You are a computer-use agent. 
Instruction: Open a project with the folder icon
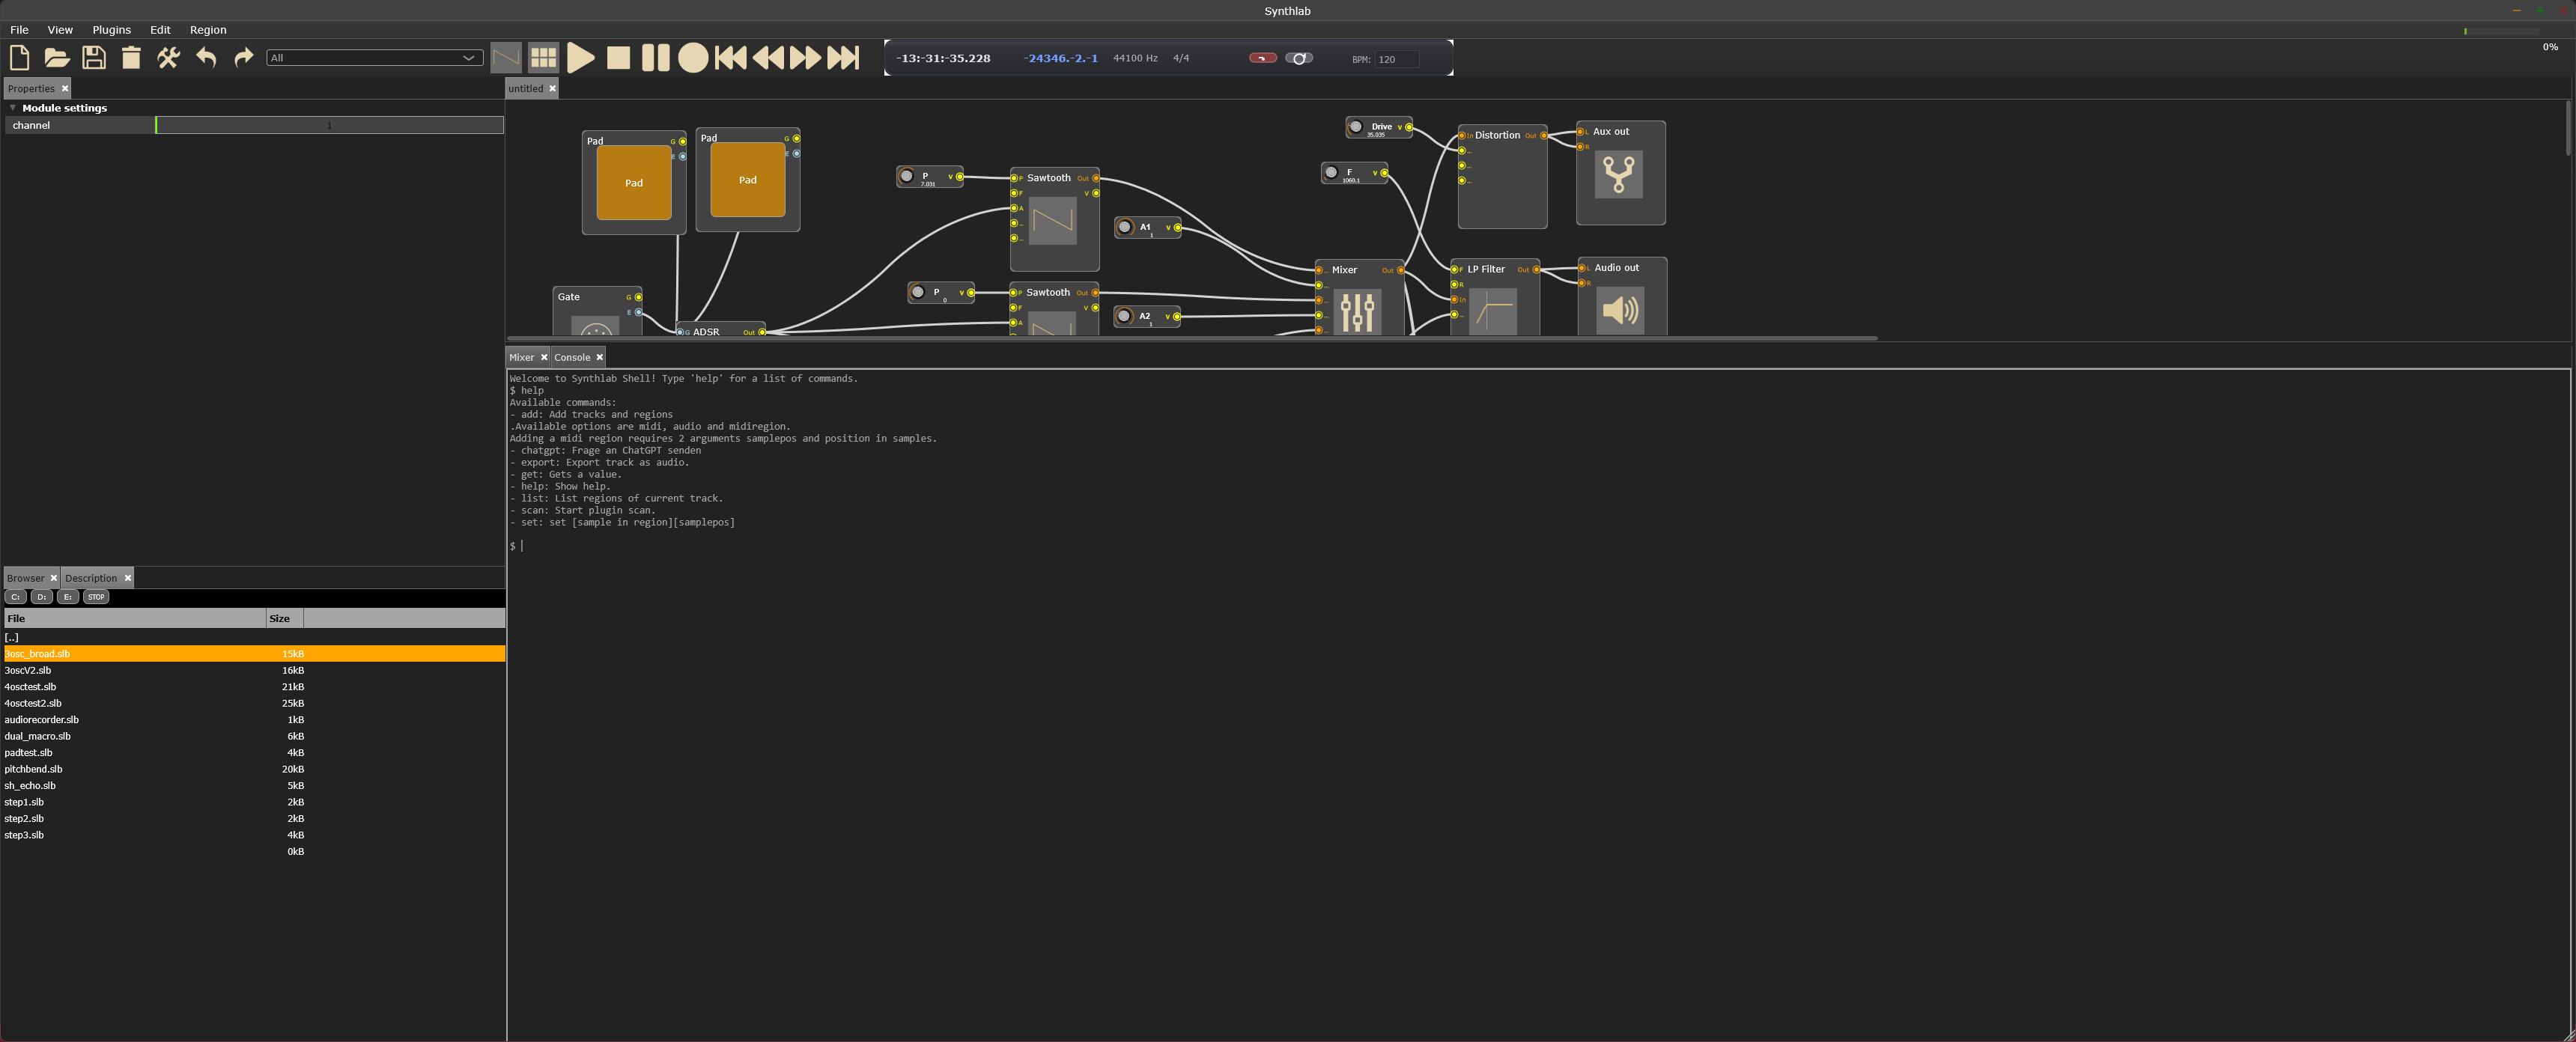(x=57, y=58)
